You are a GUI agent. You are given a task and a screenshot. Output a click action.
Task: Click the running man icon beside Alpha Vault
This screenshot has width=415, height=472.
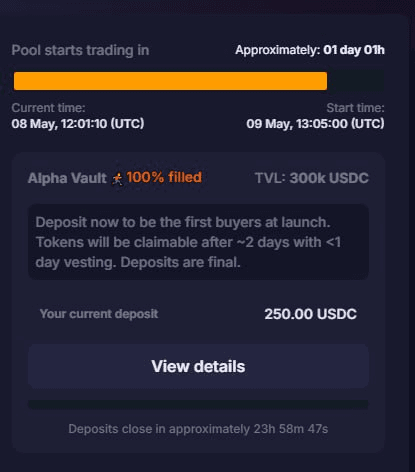click(117, 179)
